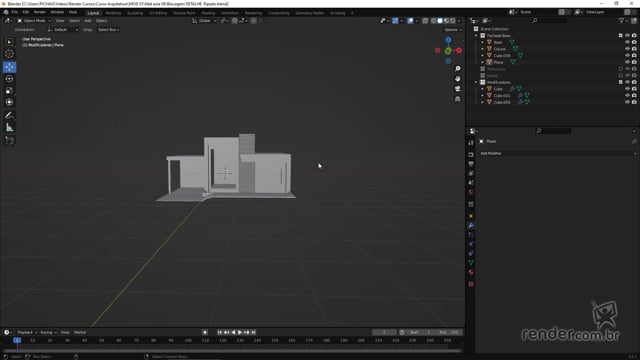Jump to the timeline start frame
This screenshot has width=640, height=360.
point(220,332)
